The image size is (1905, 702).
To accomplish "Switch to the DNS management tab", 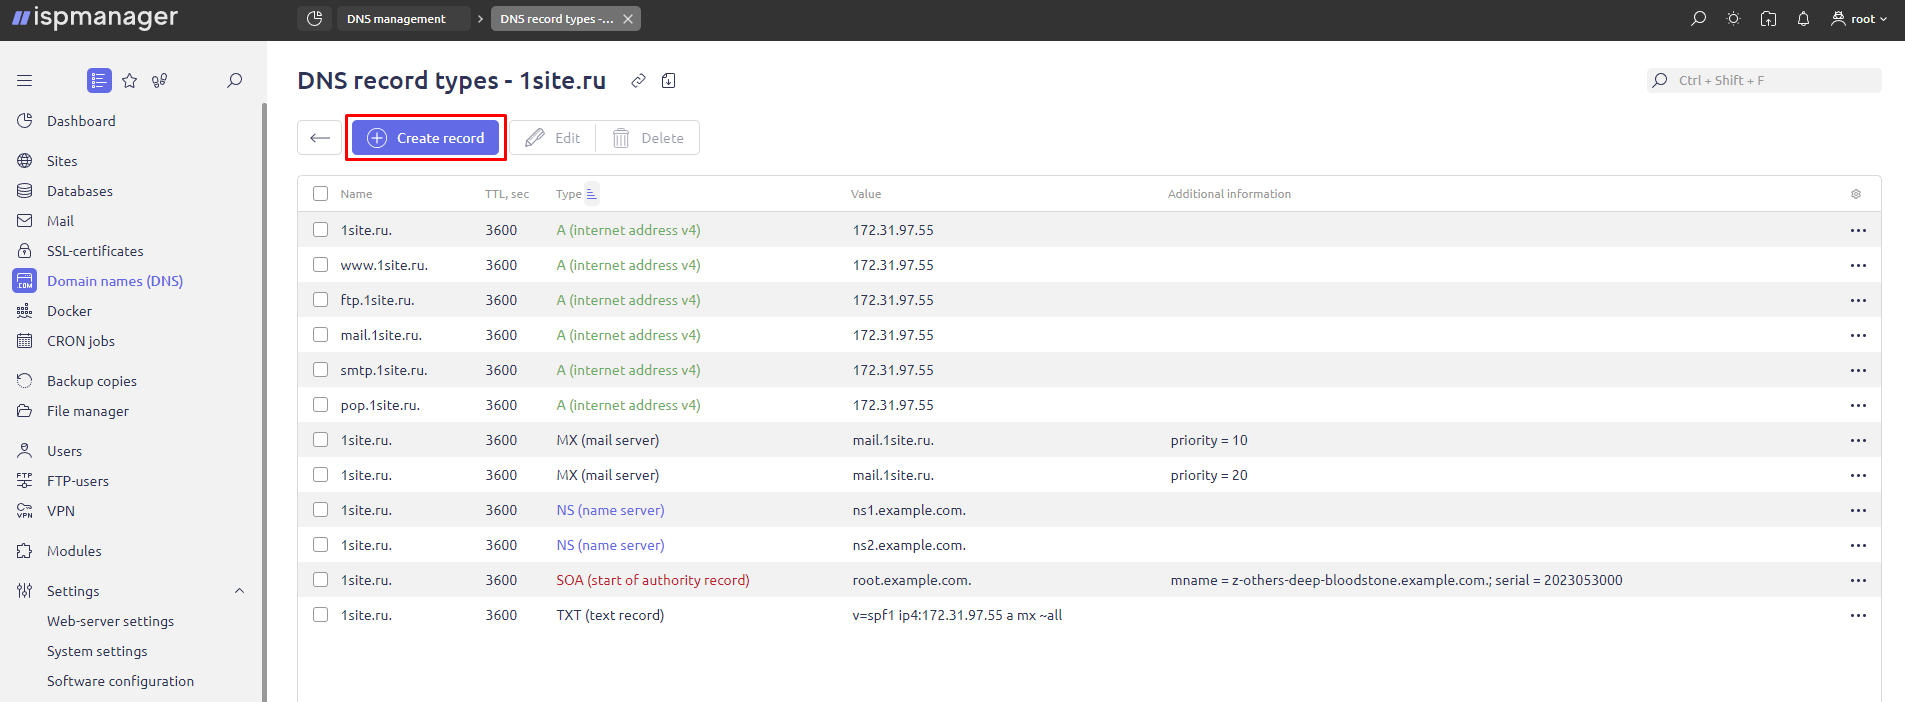I will (x=403, y=18).
